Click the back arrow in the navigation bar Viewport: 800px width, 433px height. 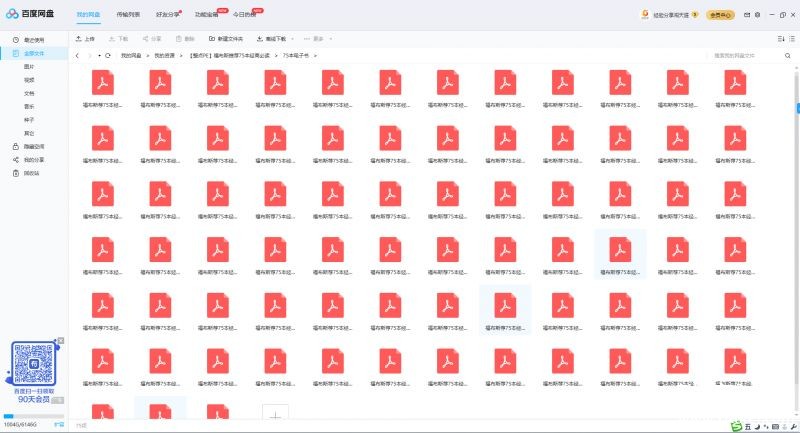78,55
